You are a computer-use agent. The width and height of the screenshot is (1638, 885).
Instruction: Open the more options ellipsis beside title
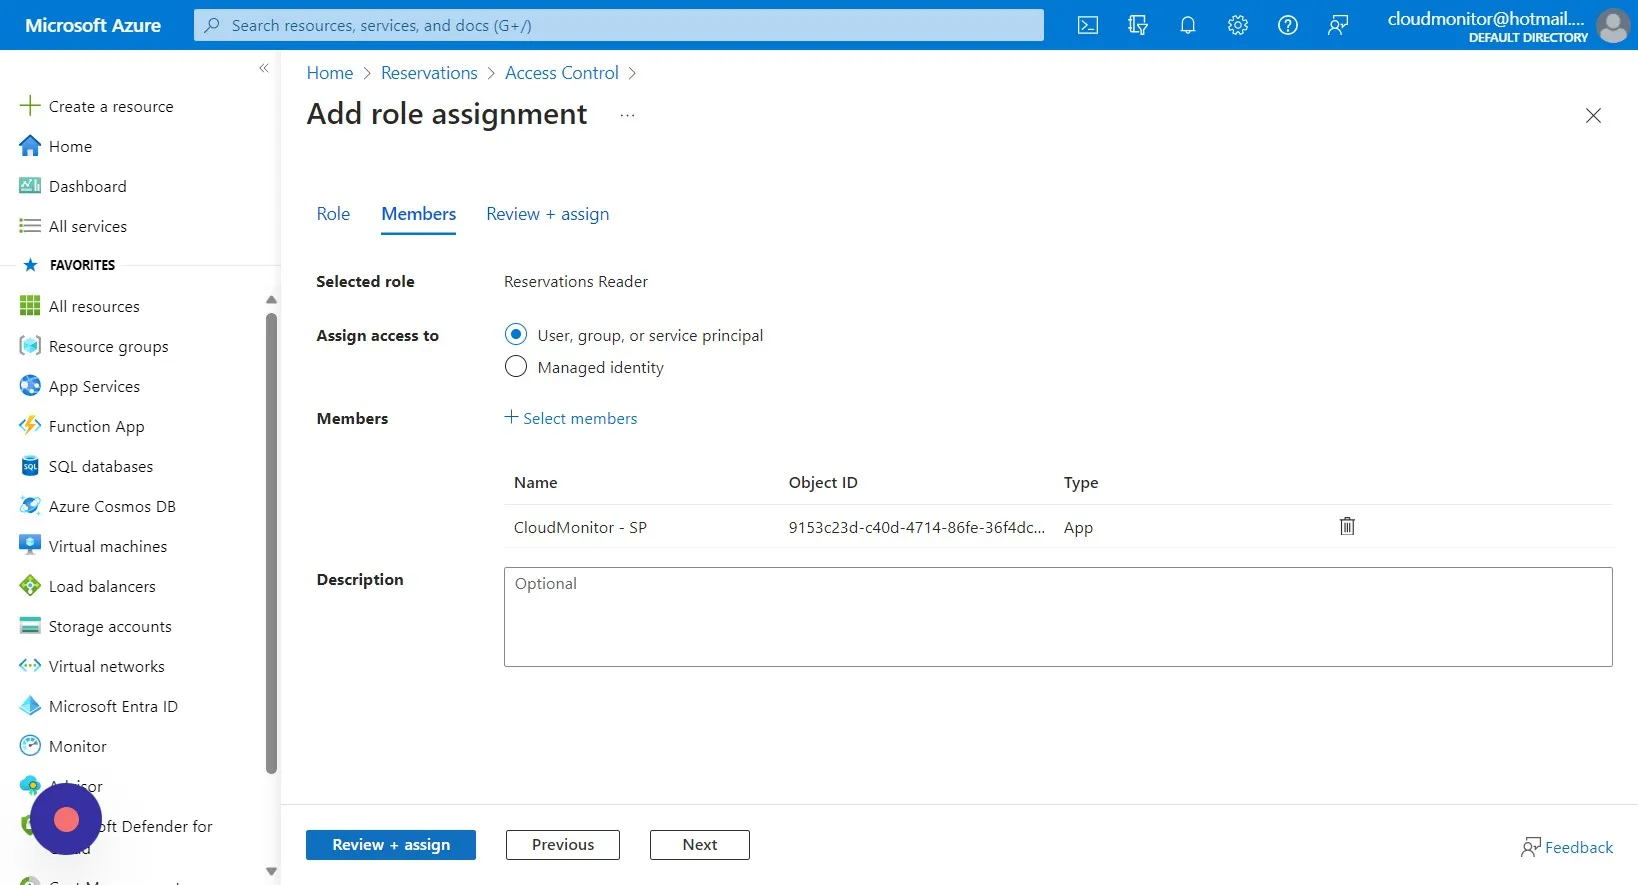click(627, 115)
